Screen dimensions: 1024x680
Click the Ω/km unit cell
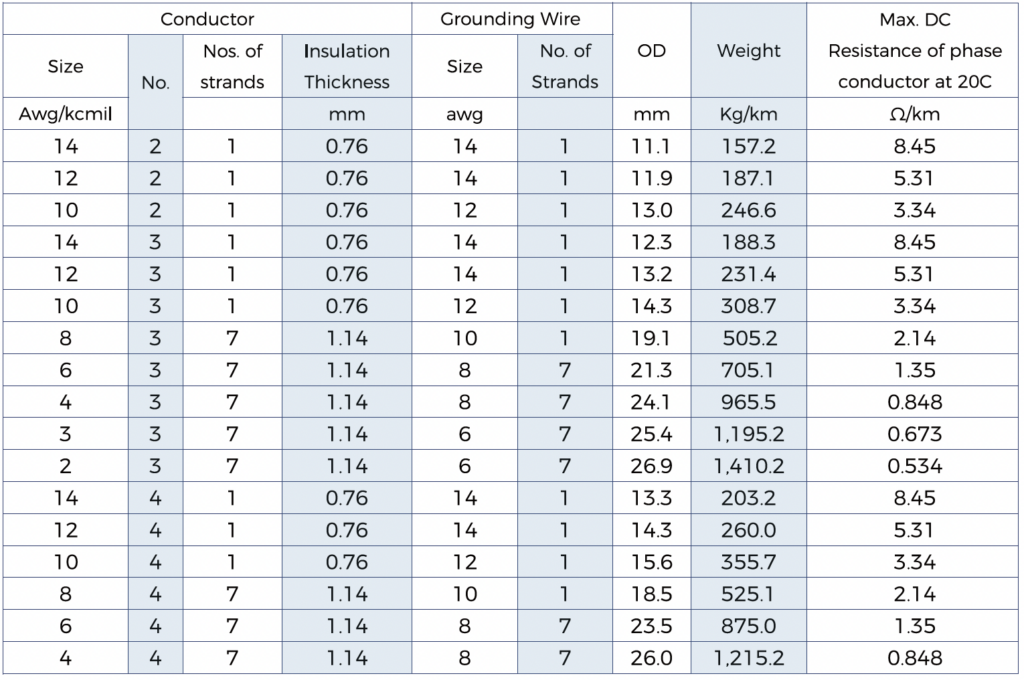coord(914,114)
